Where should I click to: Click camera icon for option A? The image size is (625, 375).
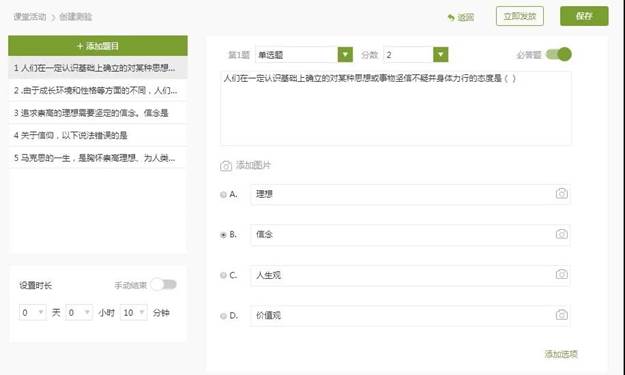coord(562,194)
